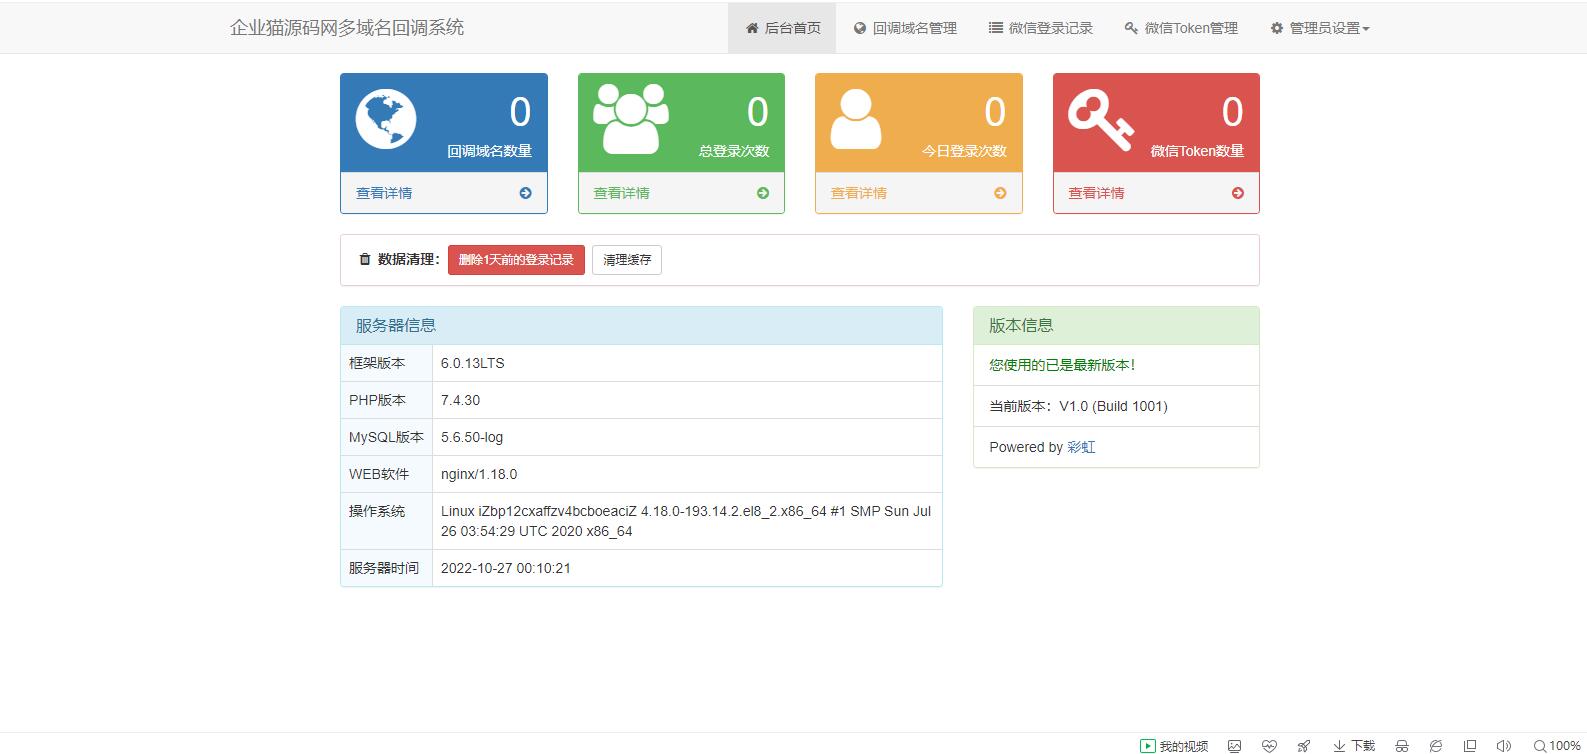Open 微信Token管理 in the navigation bar

(1181, 28)
